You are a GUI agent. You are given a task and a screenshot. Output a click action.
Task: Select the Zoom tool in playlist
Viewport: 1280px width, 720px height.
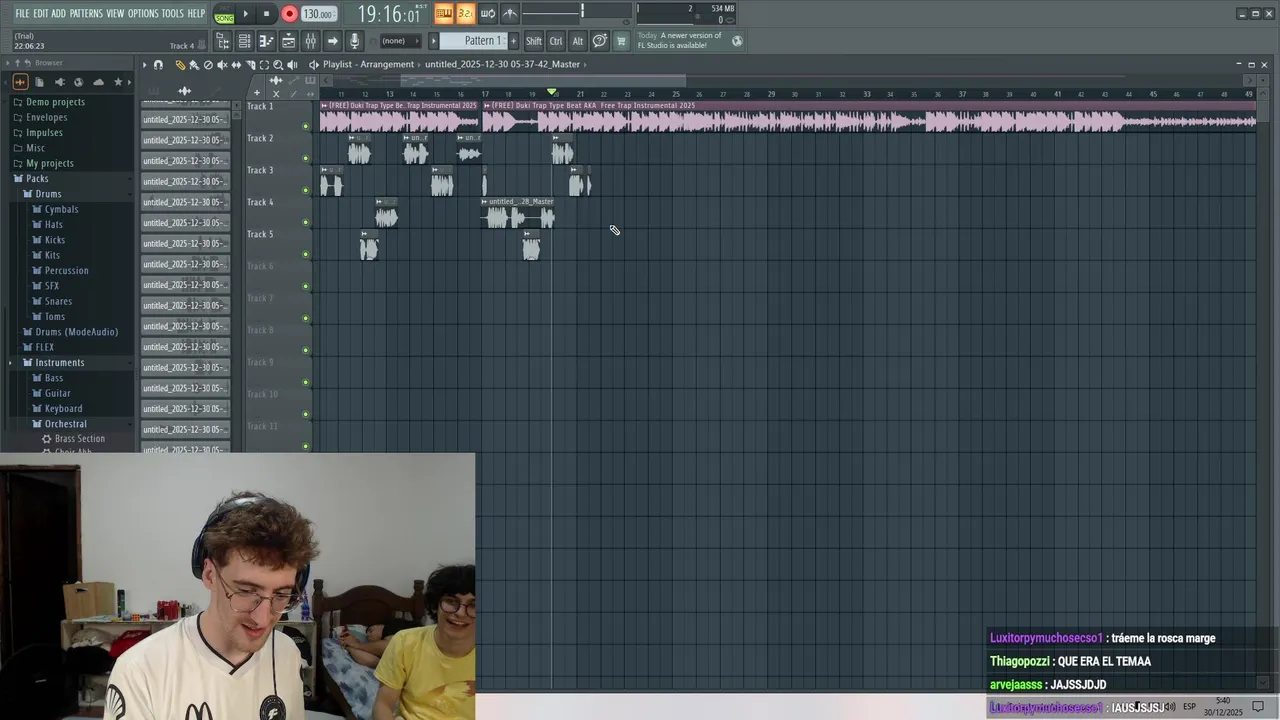coord(278,64)
